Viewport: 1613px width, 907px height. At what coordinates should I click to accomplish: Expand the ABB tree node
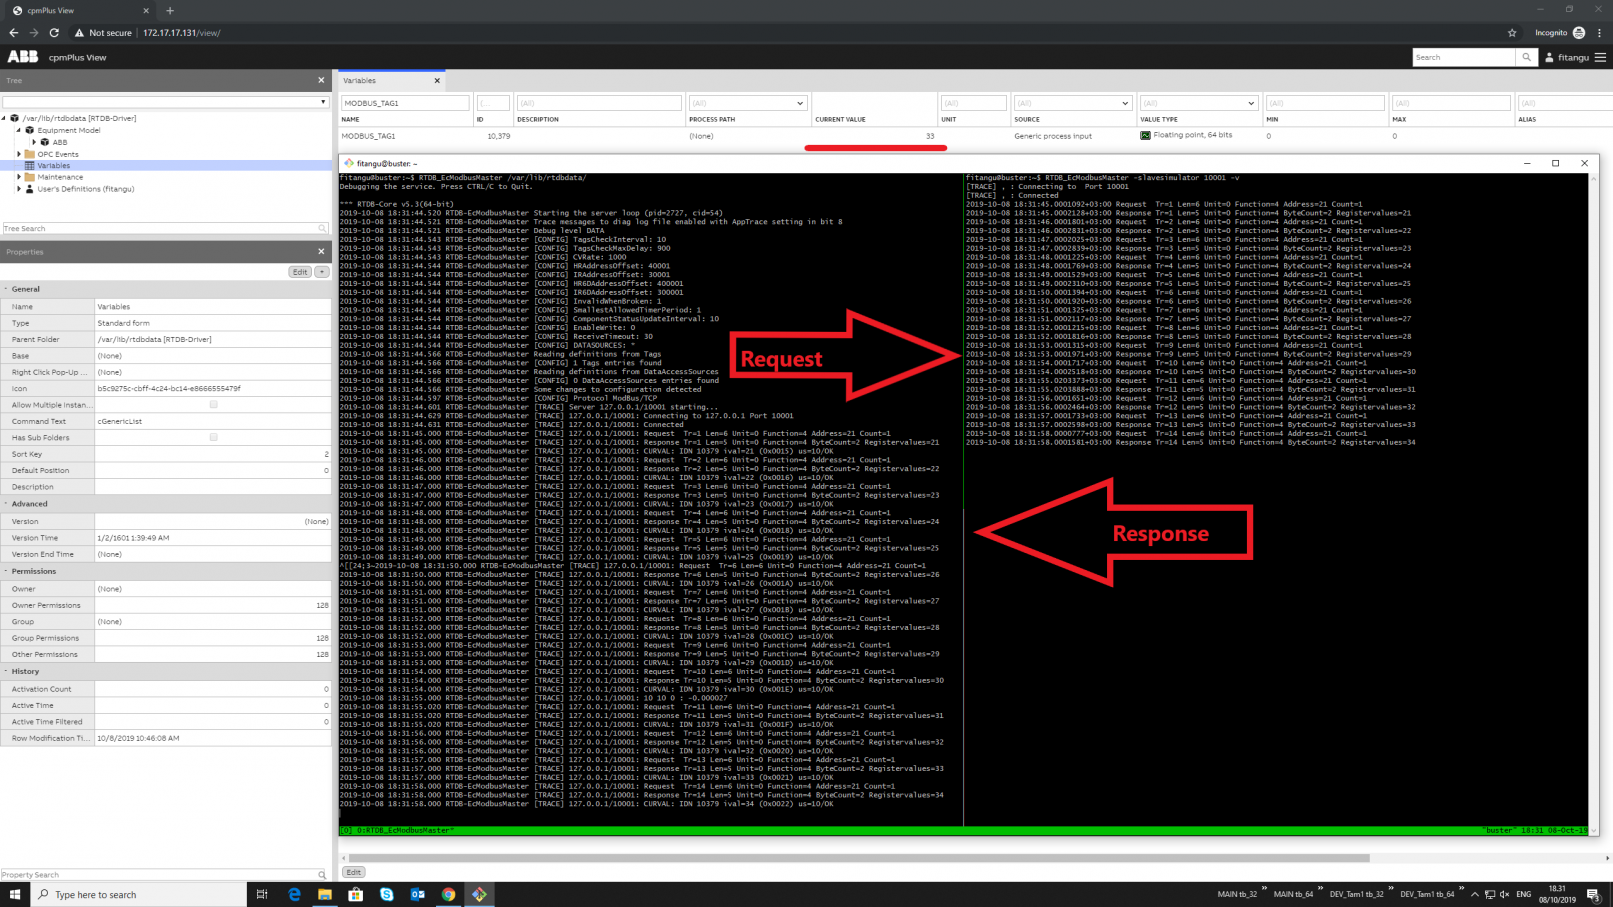(34, 142)
